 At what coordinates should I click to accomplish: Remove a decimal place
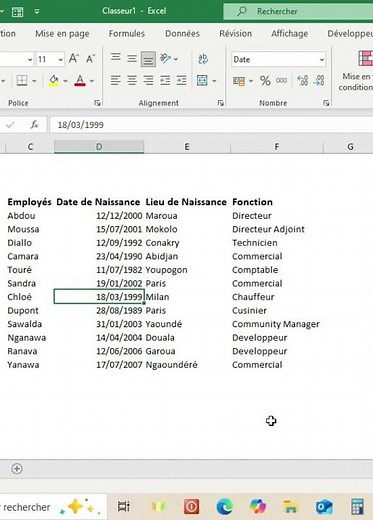pyautogui.click(x=319, y=80)
